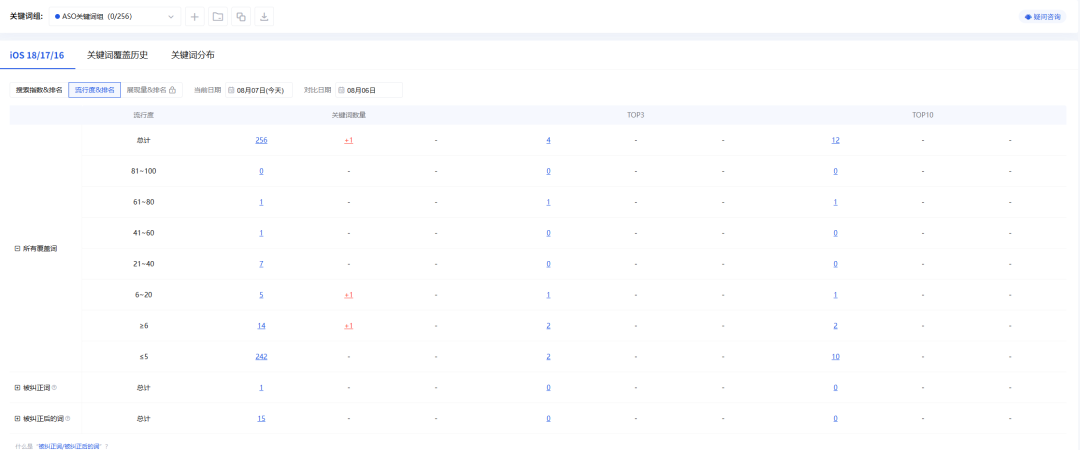Select the 搜索指数&排名 option
The image size is (1080, 450).
click(39, 90)
